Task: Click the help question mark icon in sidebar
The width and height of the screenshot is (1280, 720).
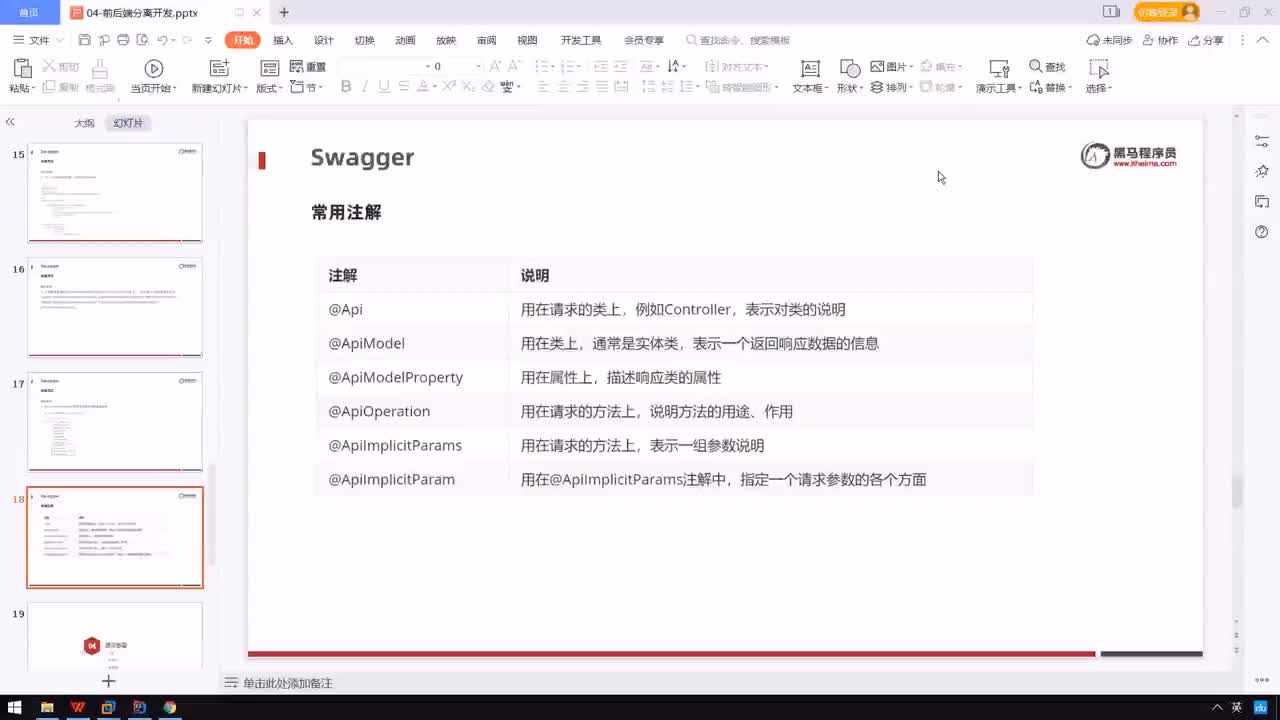Action: click(x=1262, y=232)
